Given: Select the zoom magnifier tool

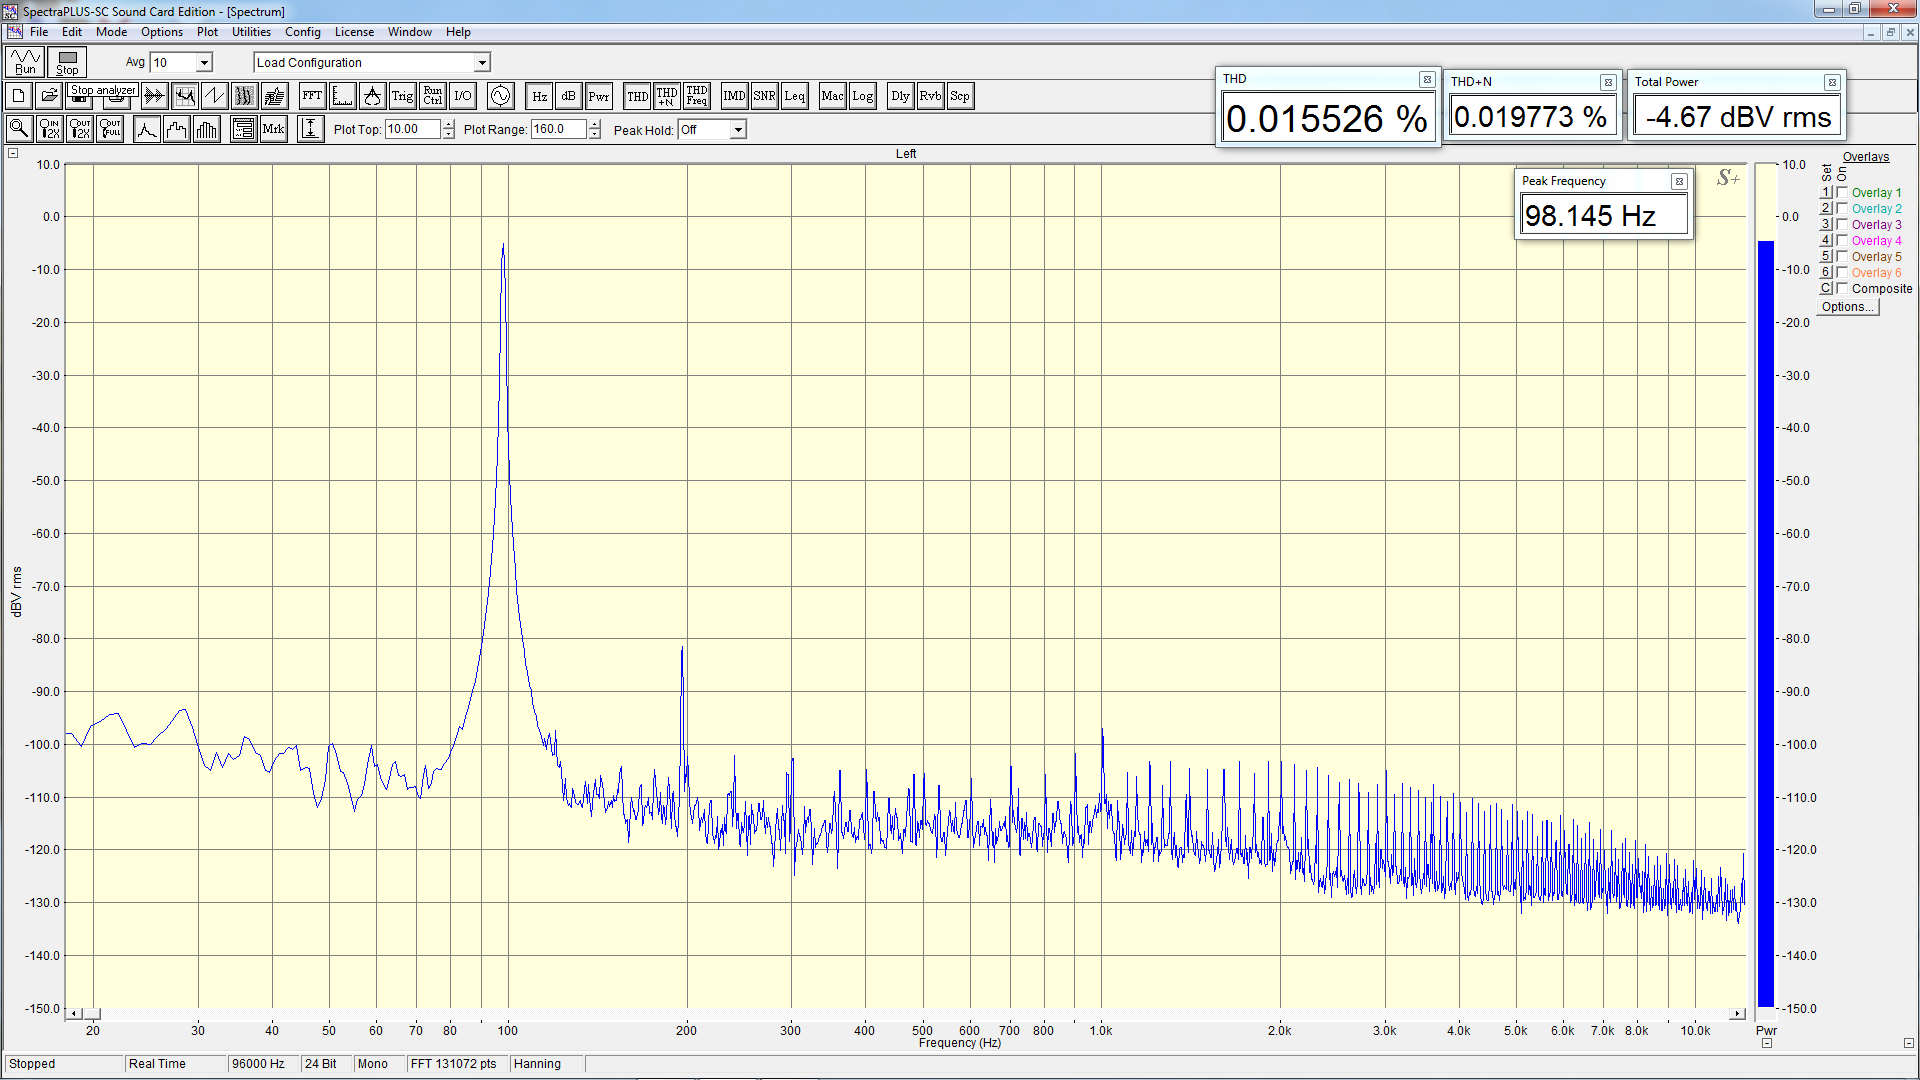Looking at the screenshot, I should [18, 129].
